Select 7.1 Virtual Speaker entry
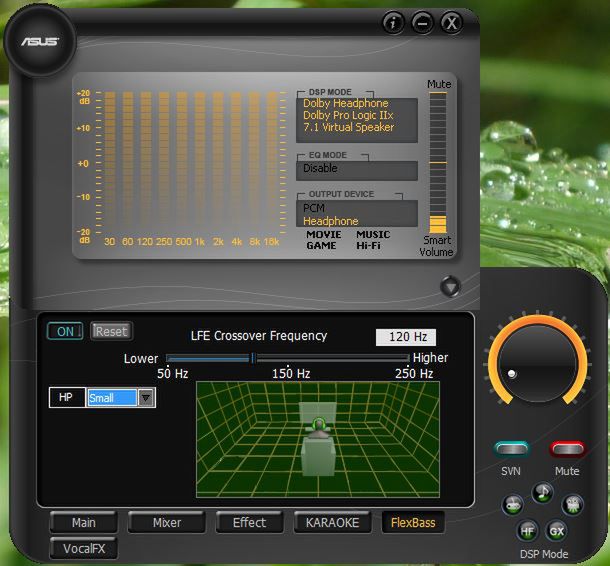This screenshot has height=566, width=610. pos(349,127)
